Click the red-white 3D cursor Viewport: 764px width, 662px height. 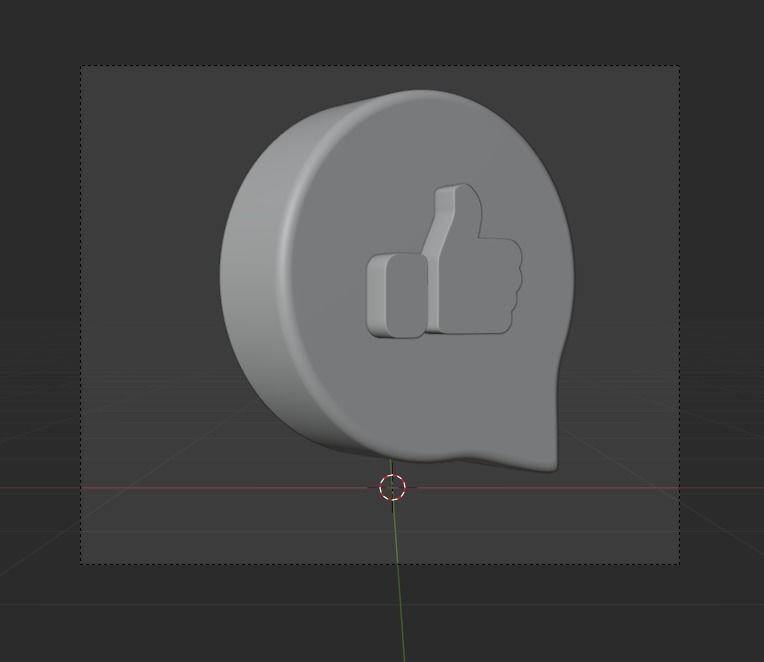pyautogui.click(x=392, y=487)
